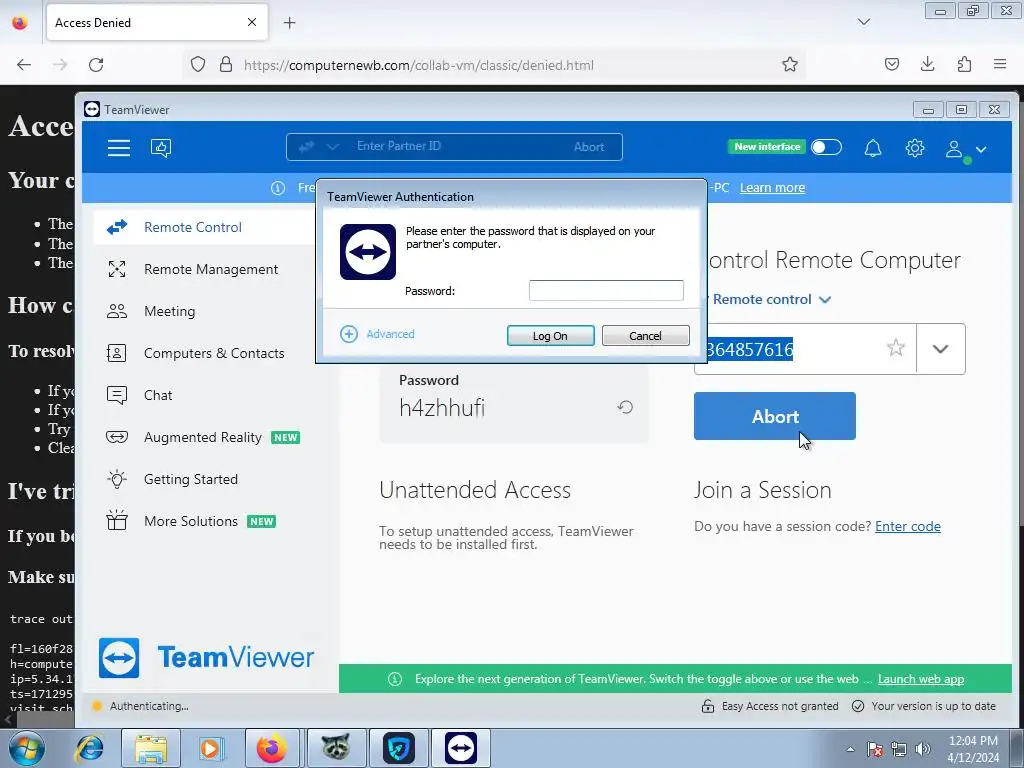Click Abort in the top partner ID bar
The width and height of the screenshot is (1024, 768).
589,147
